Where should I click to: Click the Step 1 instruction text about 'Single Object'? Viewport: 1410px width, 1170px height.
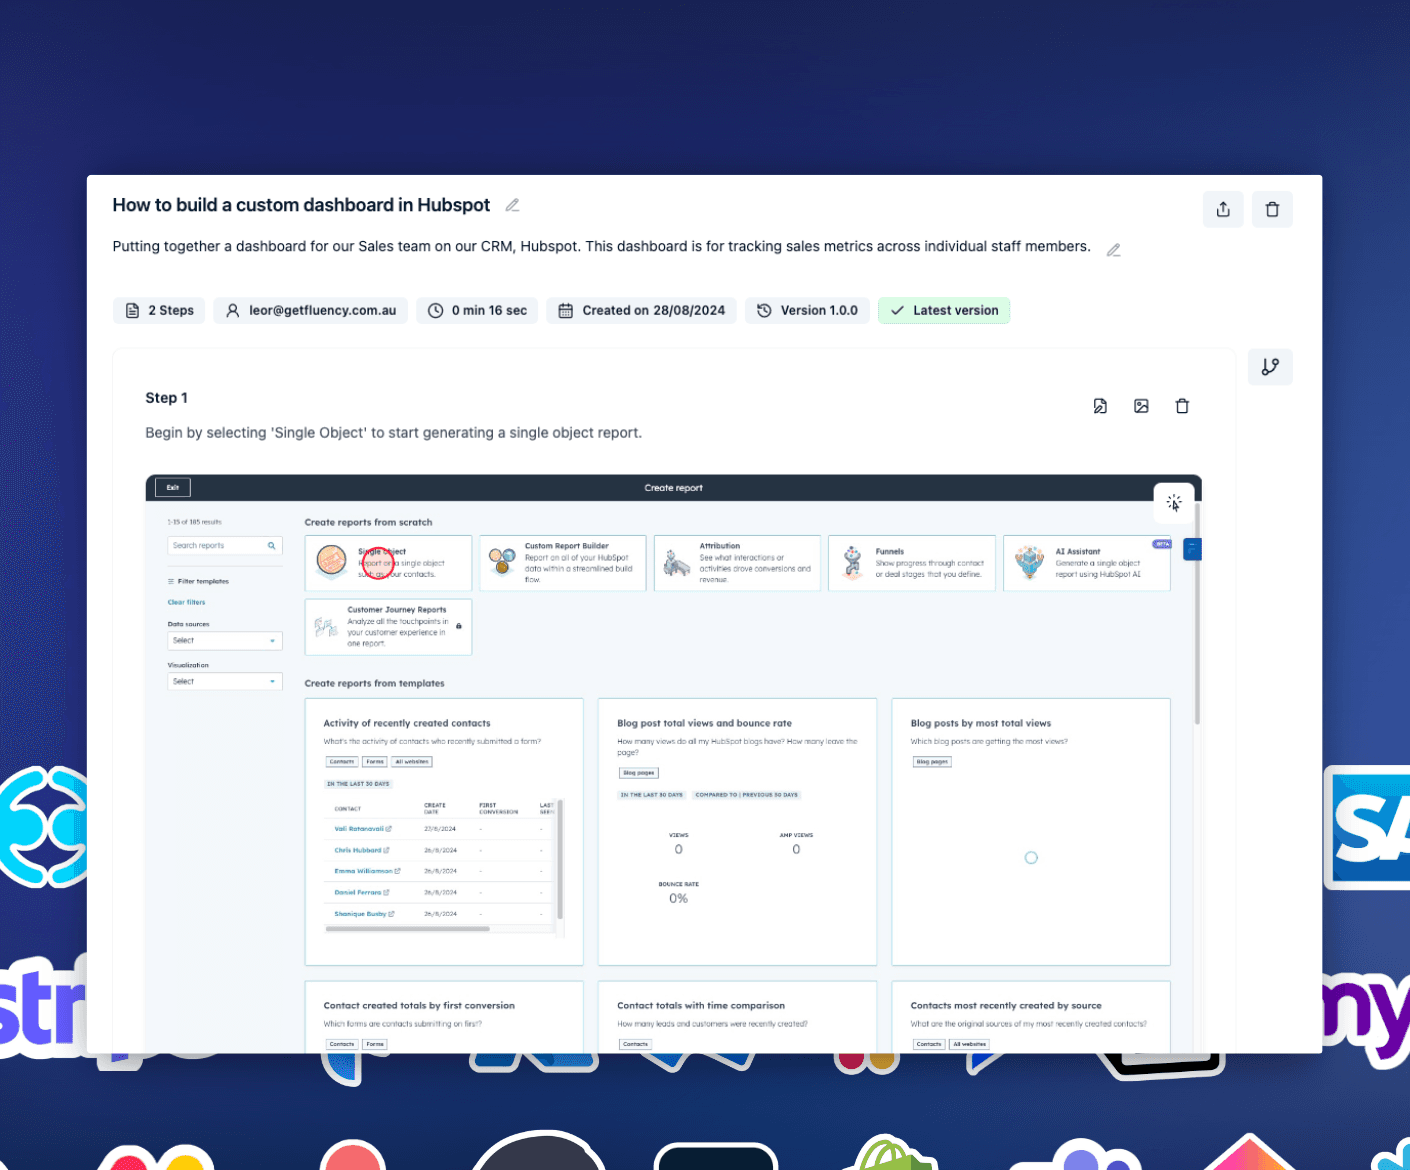(393, 433)
